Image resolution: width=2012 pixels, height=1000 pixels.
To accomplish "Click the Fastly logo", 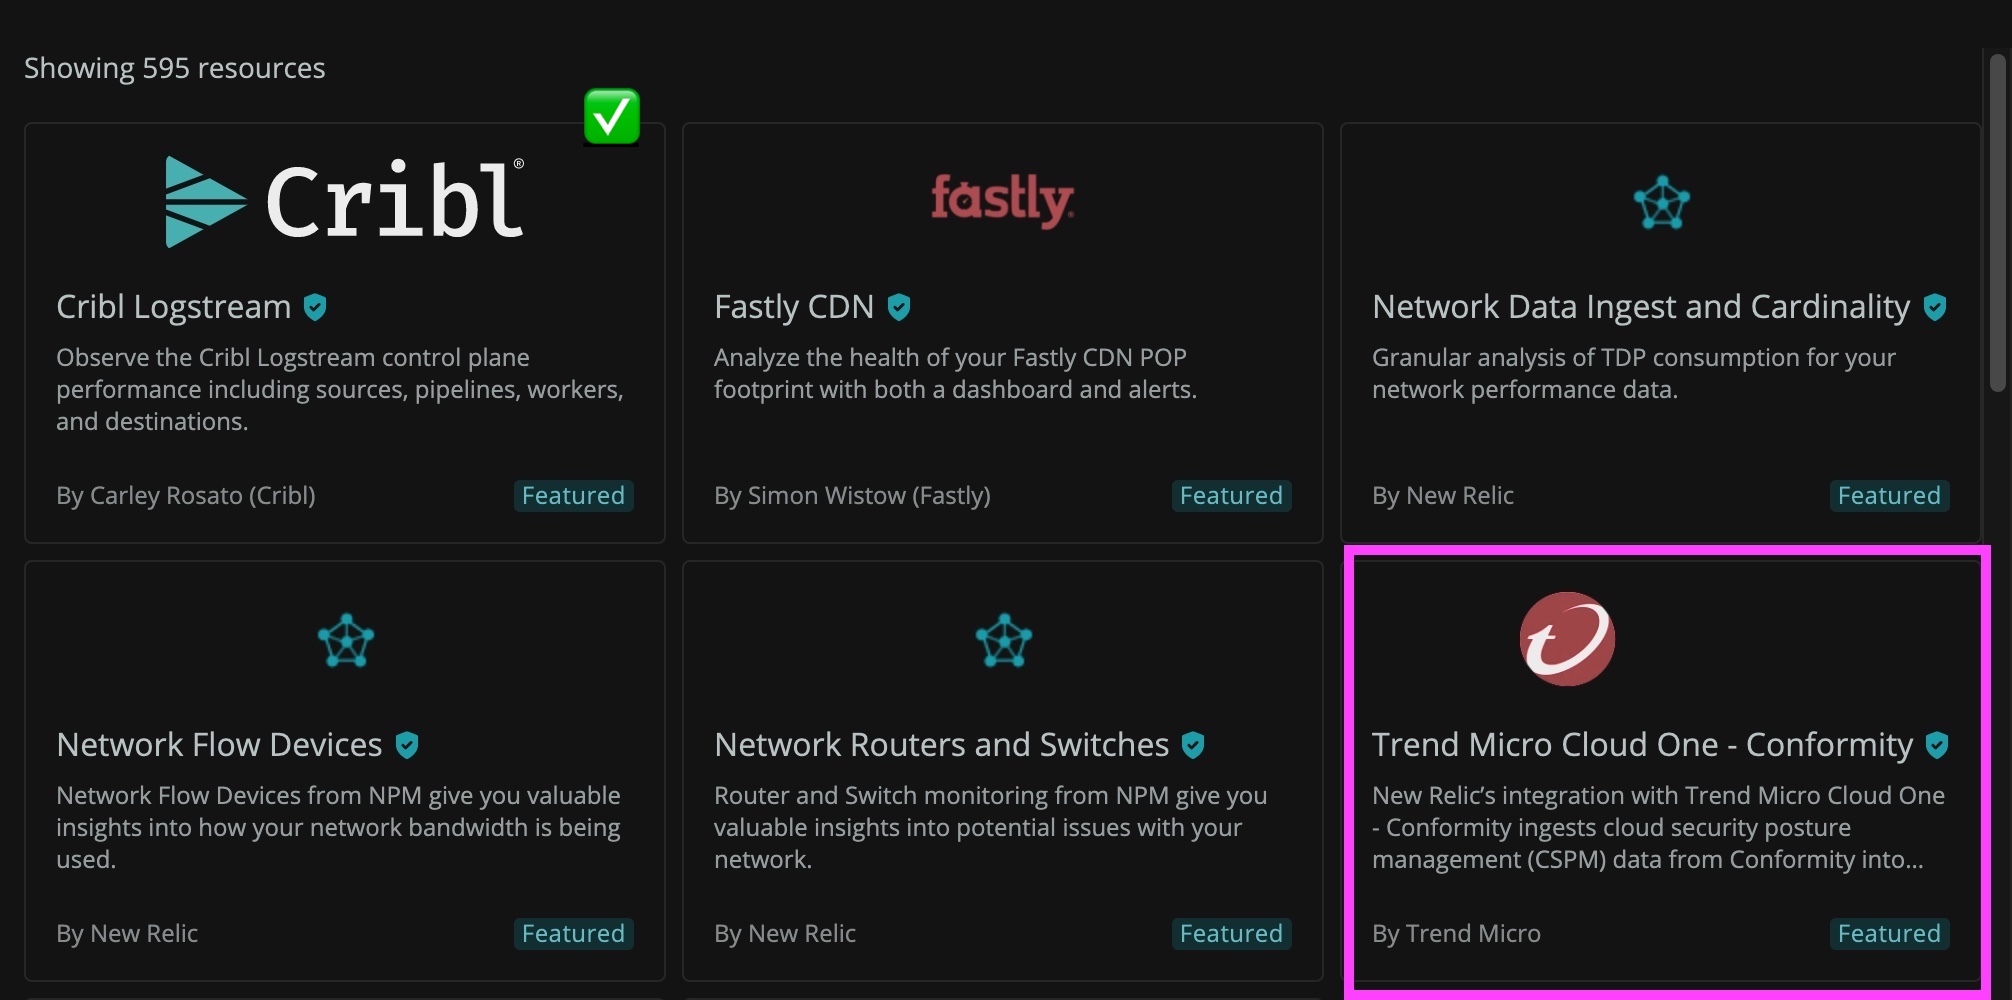I will coord(1001,200).
